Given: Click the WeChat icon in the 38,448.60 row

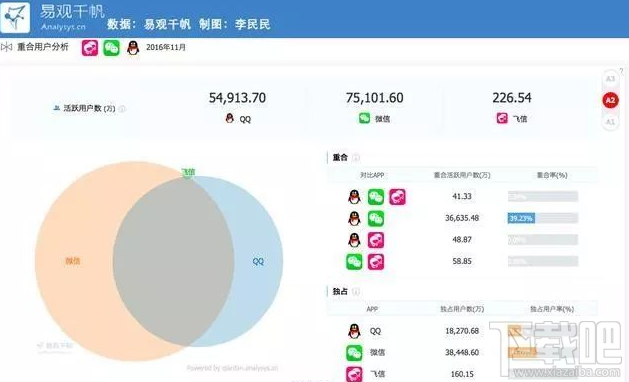Looking at the screenshot, I should click(354, 353).
